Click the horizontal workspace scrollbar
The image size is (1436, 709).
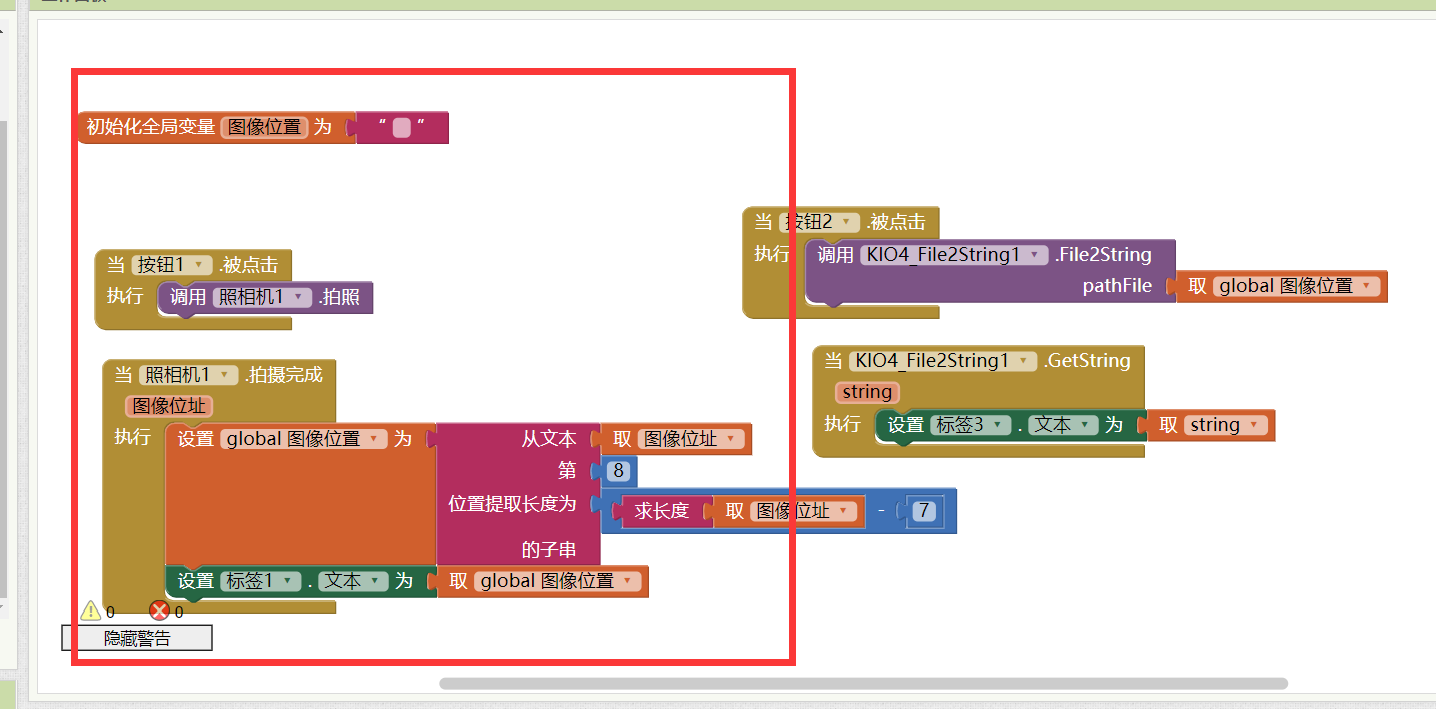coord(862,684)
